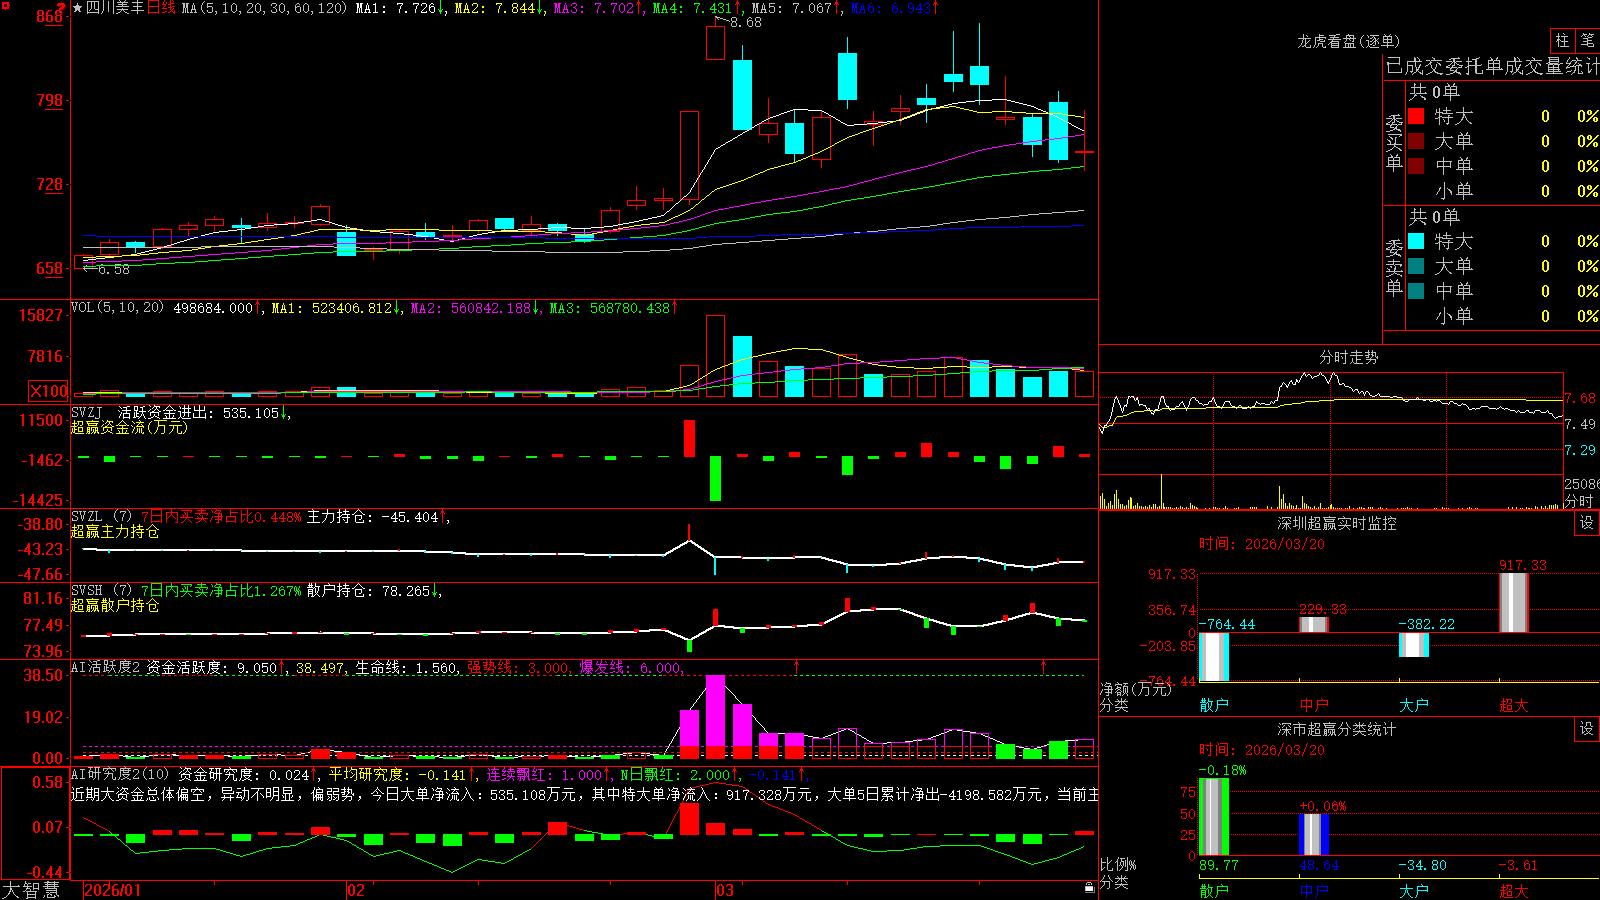Click the 委卖单 section label
Image resolution: width=1600 pixels, height=900 pixels.
tap(1394, 267)
